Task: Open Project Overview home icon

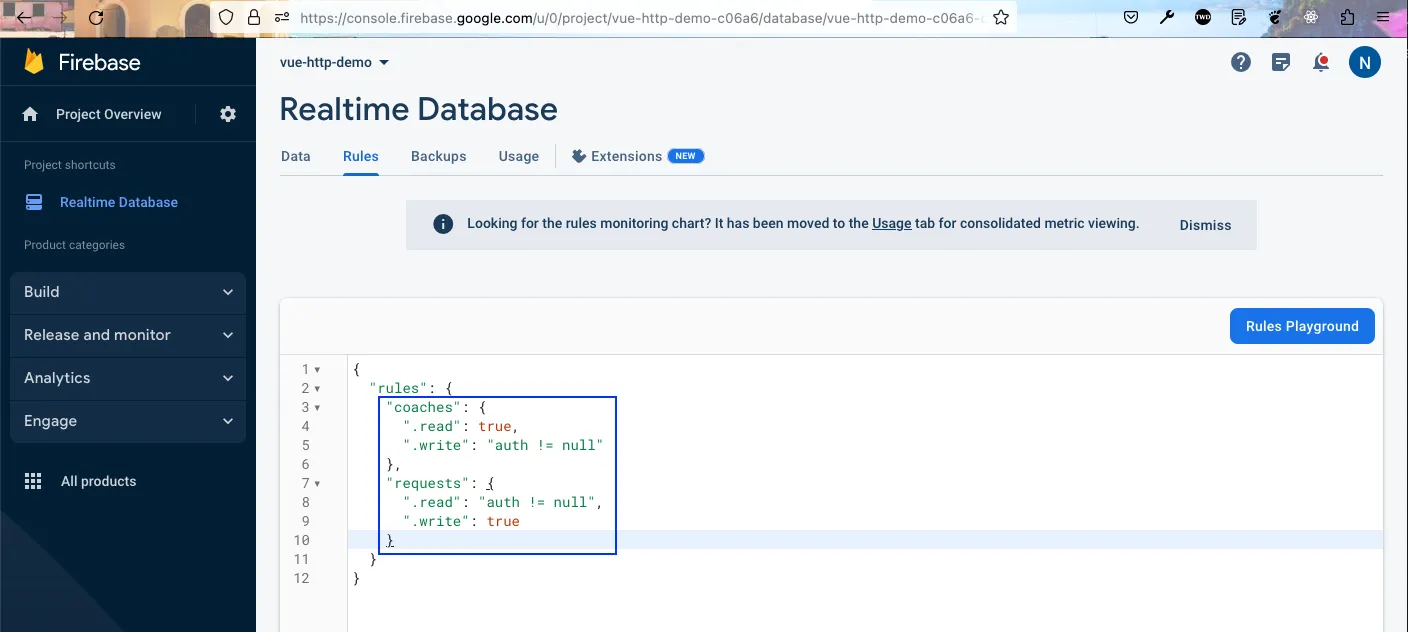Action: tap(30, 114)
